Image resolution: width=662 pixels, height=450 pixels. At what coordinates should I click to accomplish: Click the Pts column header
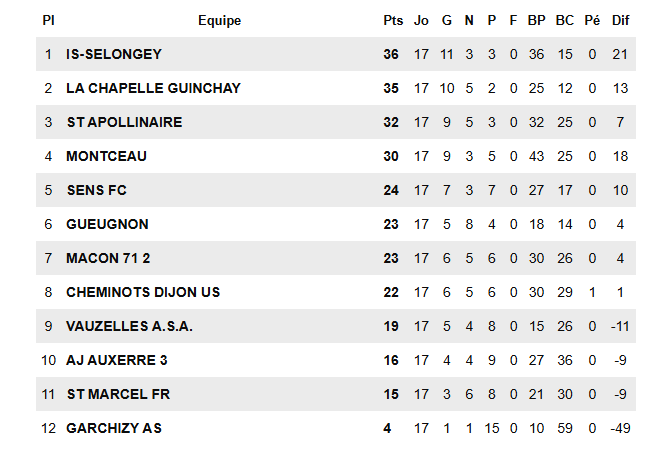coord(391,20)
